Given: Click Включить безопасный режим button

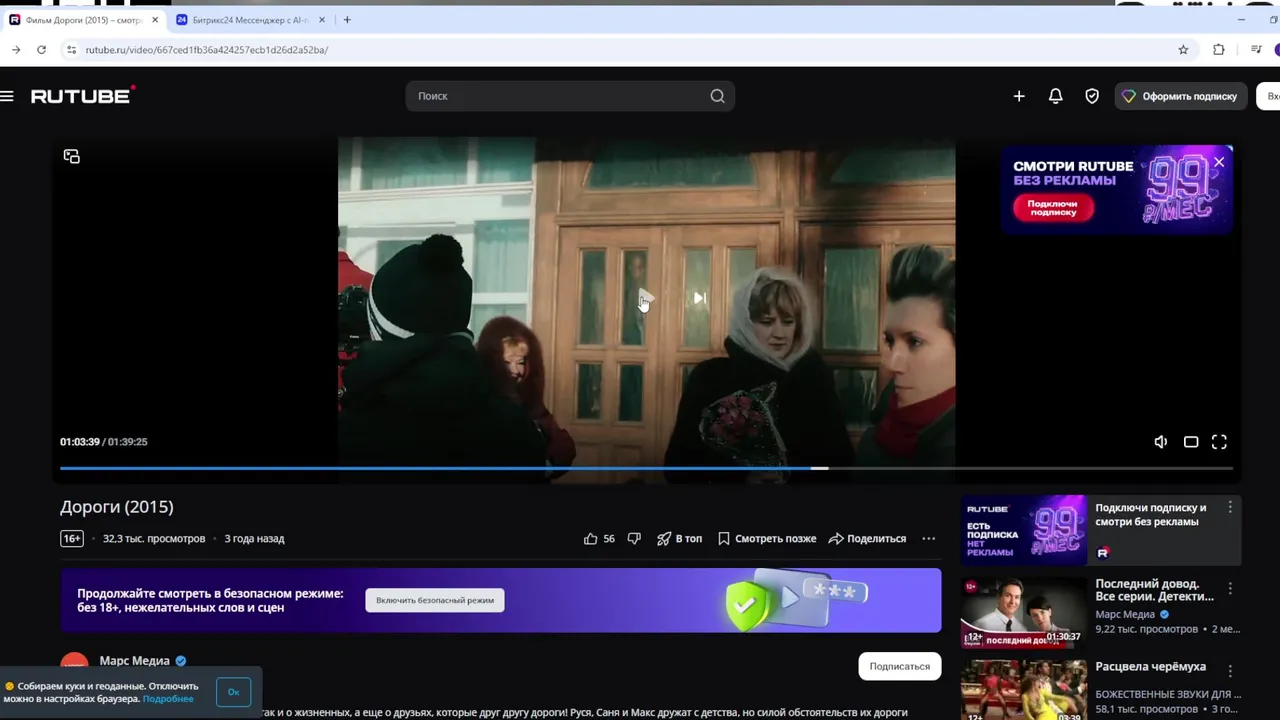Looking at the screenshot, I should (x=435, y=600).
